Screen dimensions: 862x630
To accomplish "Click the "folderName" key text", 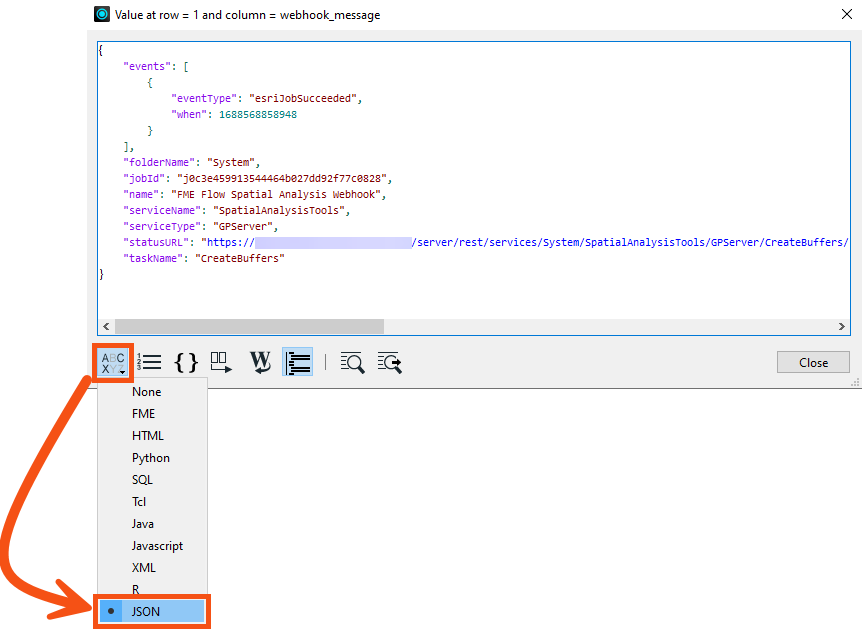I will [159, 162].
